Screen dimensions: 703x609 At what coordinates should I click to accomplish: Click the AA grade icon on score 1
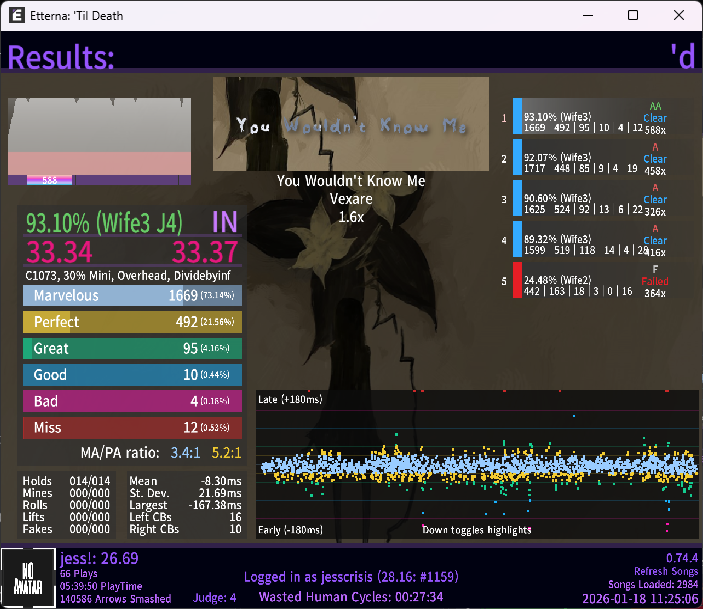point(655,106)
